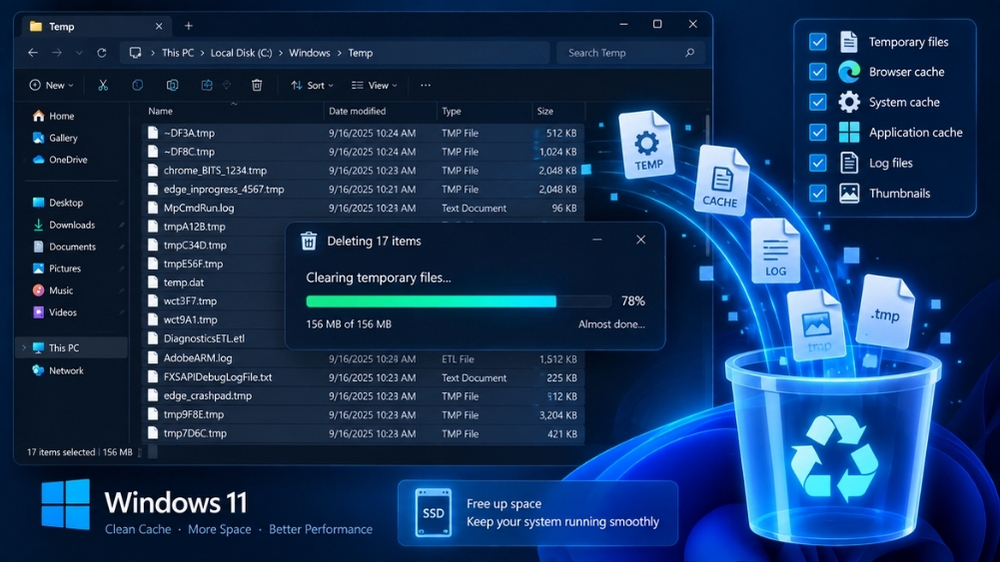Uncheck the Thumbnails checkbox

point(818,193)
